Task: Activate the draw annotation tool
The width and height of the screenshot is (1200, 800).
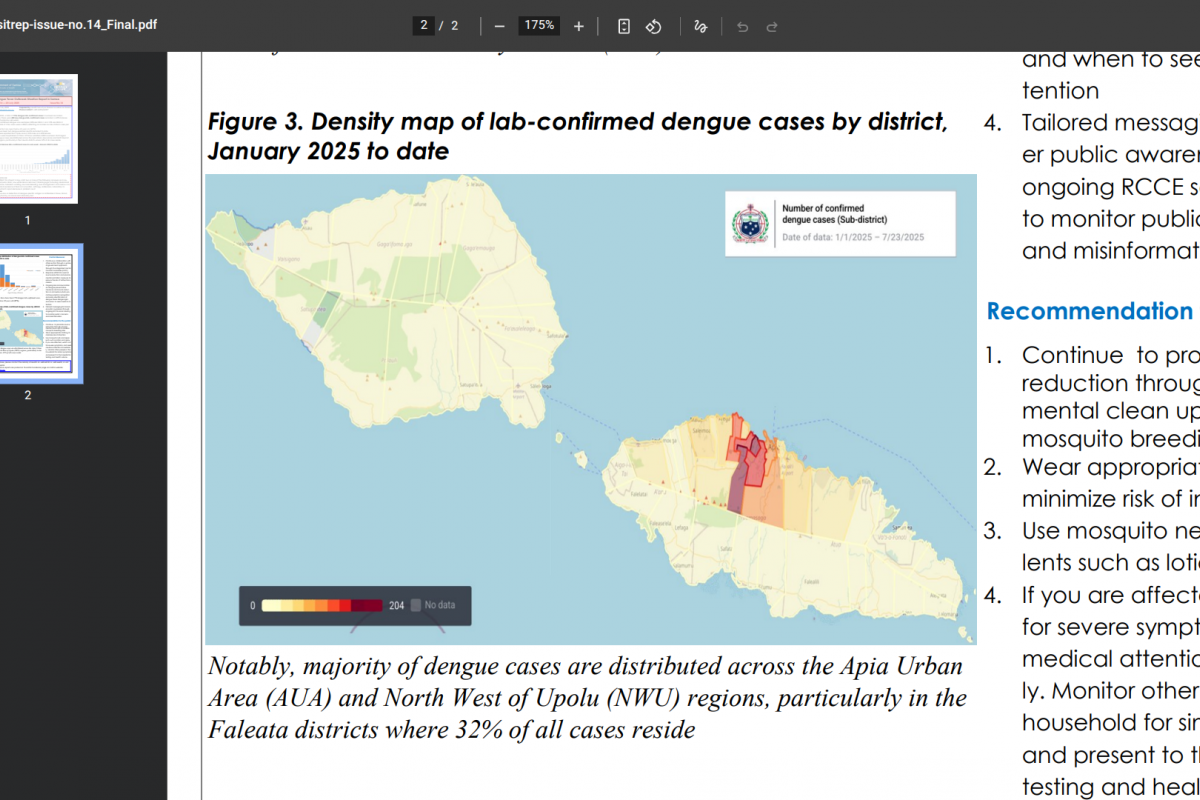Action: [x=701, y=26]
